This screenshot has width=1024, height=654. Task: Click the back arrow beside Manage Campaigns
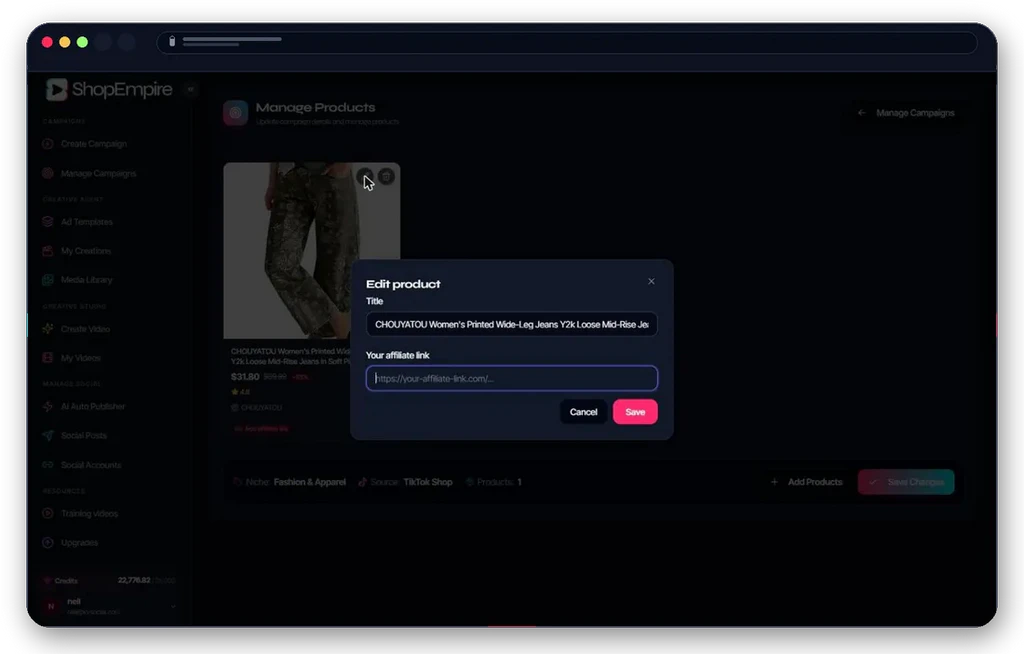(x=862, y=113)
